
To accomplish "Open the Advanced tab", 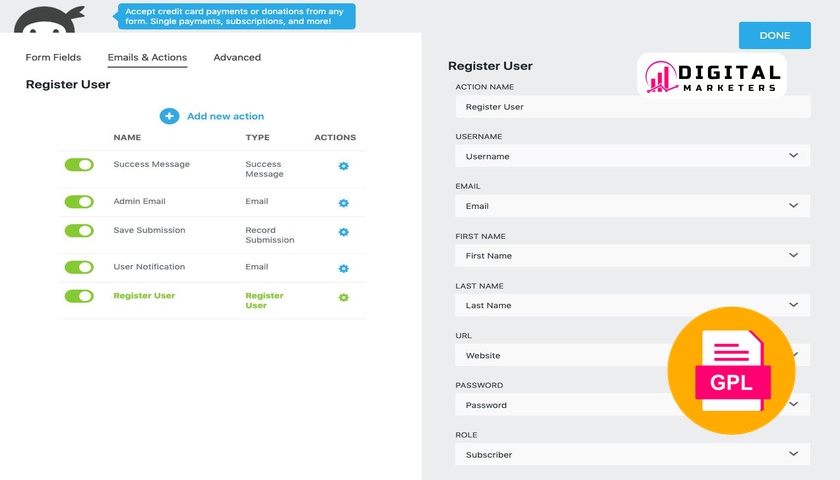I will 237,57.
